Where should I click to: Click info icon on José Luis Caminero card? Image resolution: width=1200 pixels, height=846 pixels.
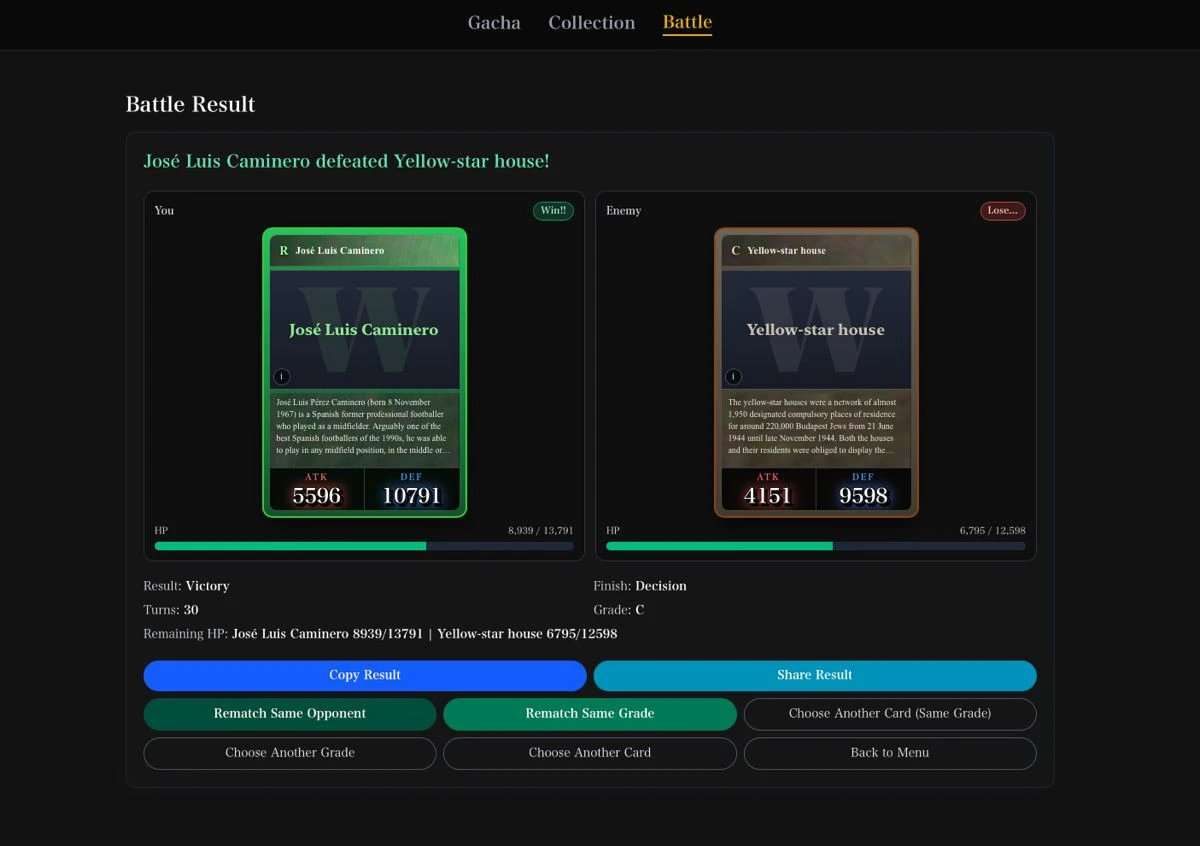[x=282, y=377]
